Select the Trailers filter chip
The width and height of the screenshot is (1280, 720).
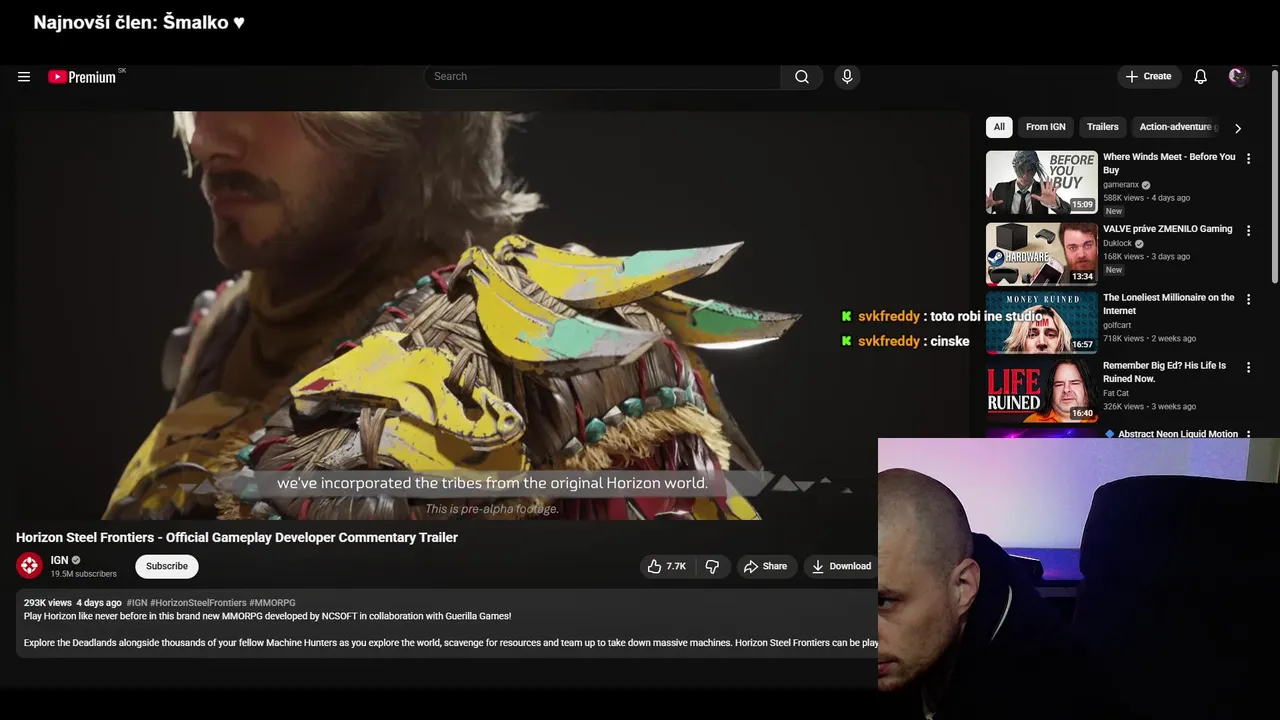click(x=1103, y=127)
